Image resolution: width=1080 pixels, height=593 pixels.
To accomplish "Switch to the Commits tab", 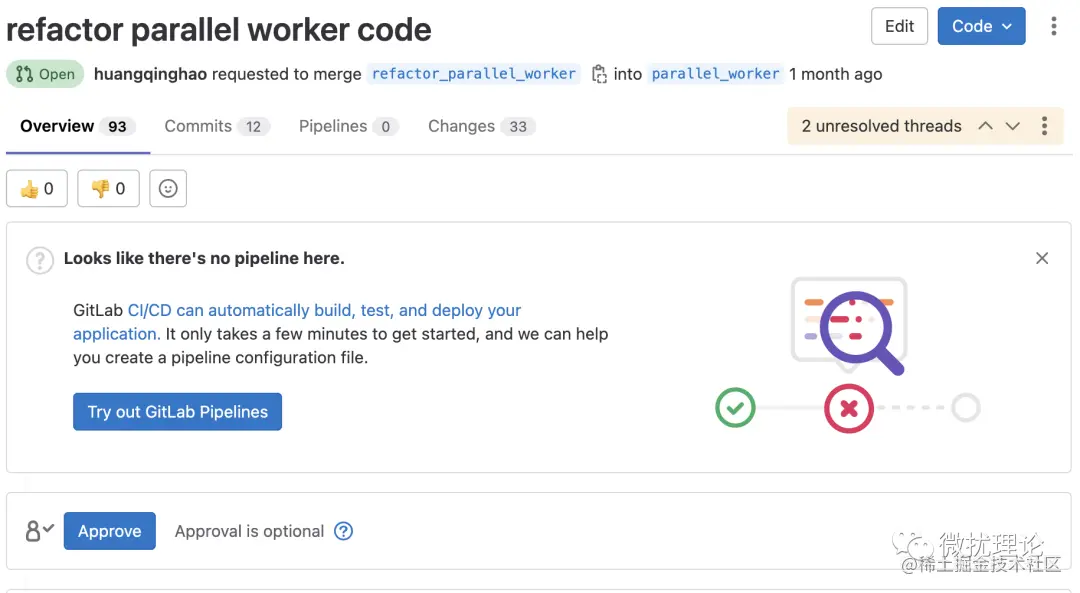I will coord(216,126).
